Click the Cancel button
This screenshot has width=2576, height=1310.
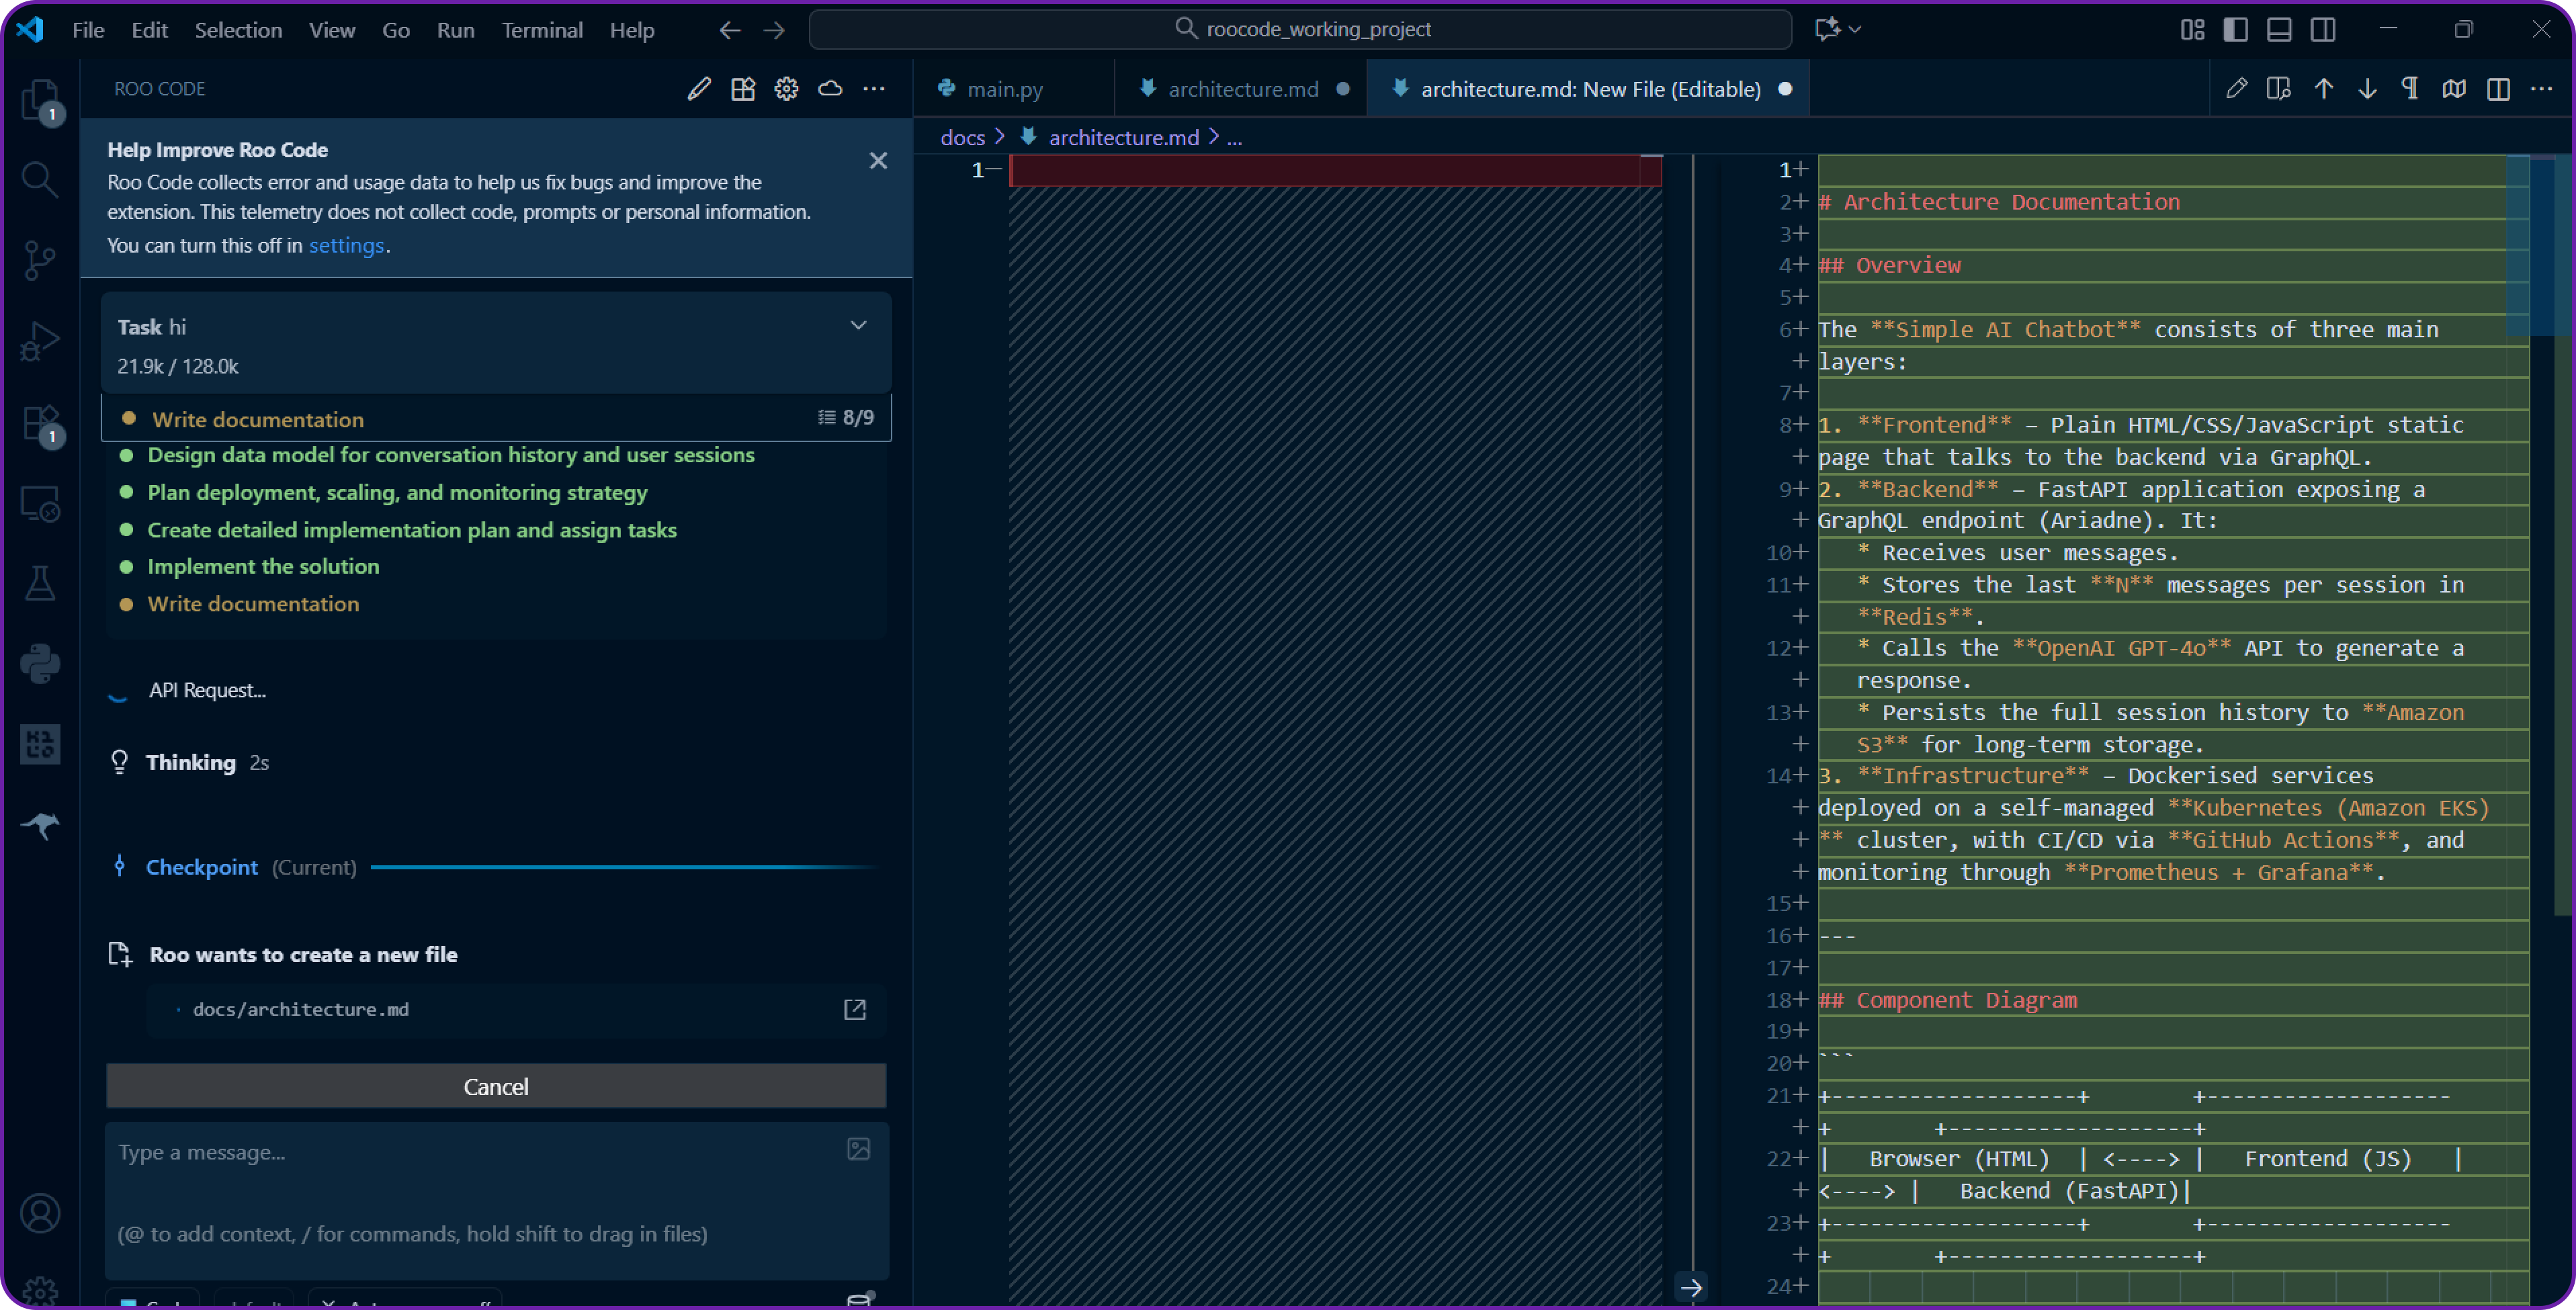tap(496, 1086)
